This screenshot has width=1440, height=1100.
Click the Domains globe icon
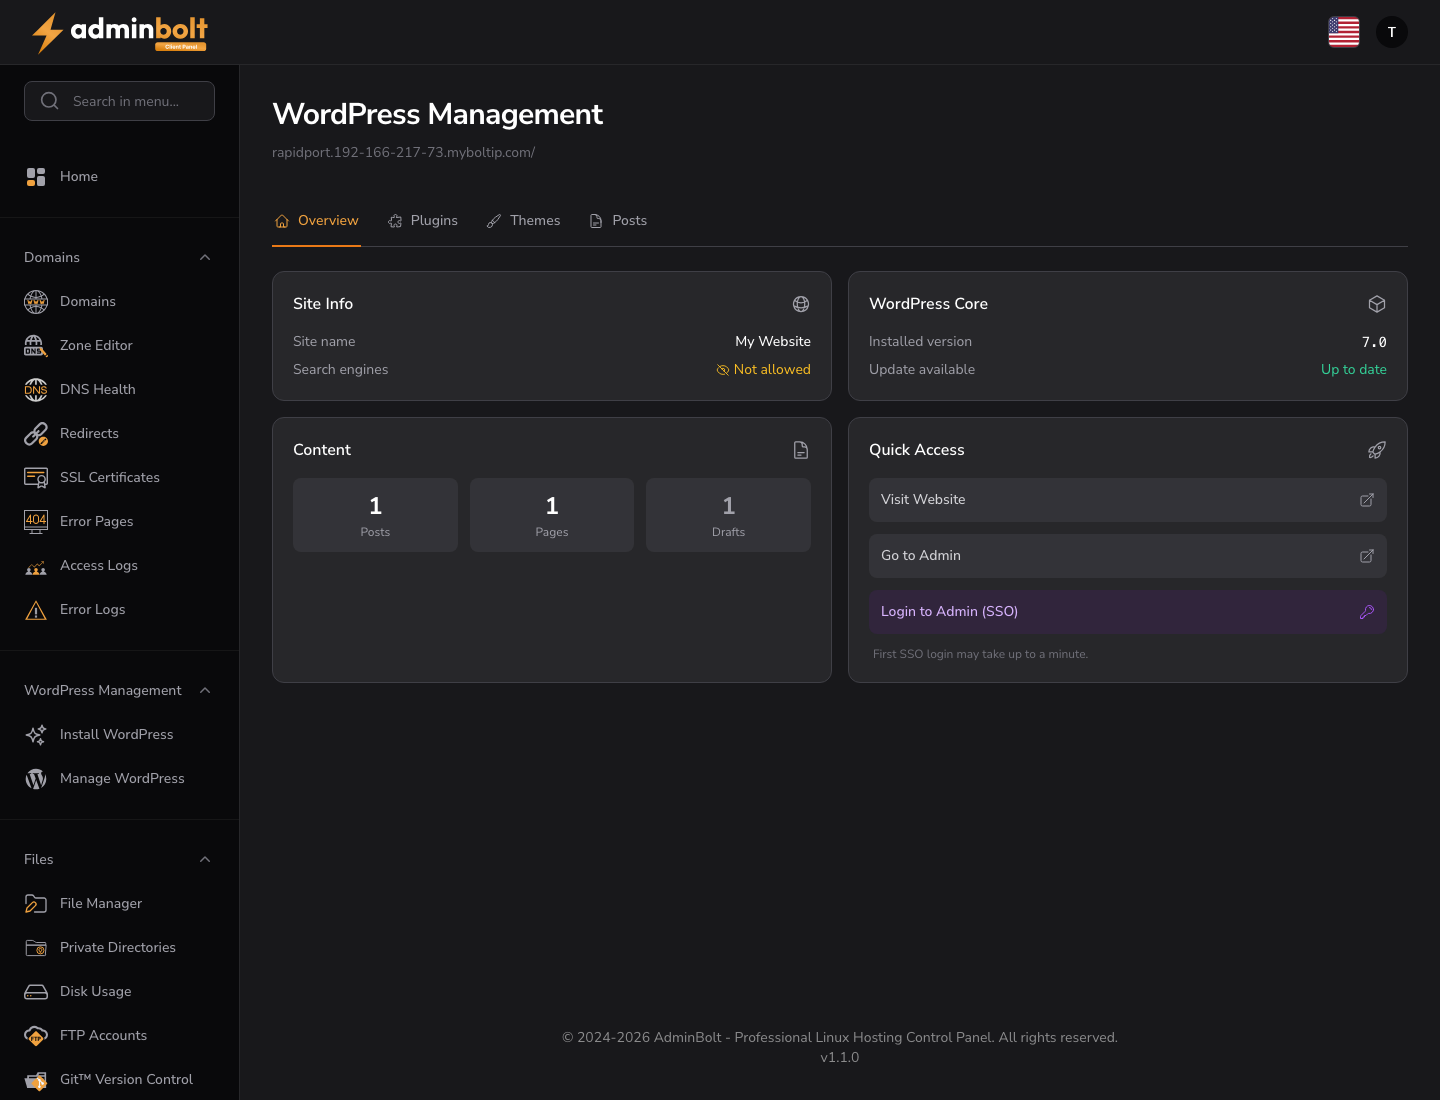pos(36,301)
